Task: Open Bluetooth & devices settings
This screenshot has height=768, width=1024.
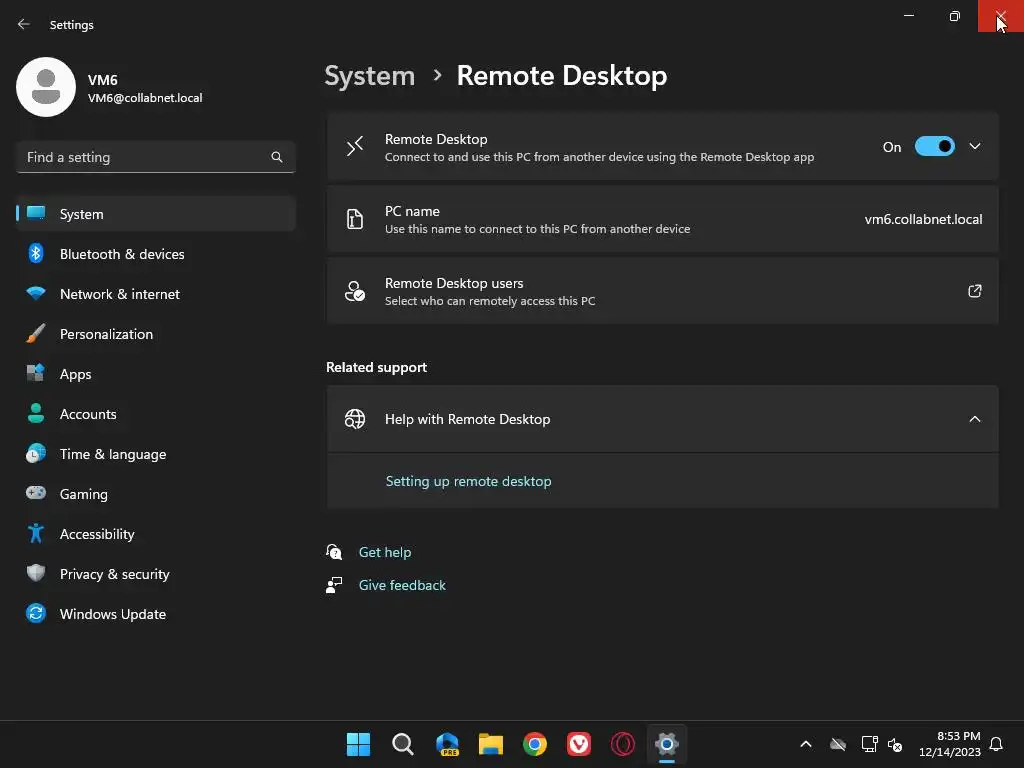Action: [x=155, y=254]
